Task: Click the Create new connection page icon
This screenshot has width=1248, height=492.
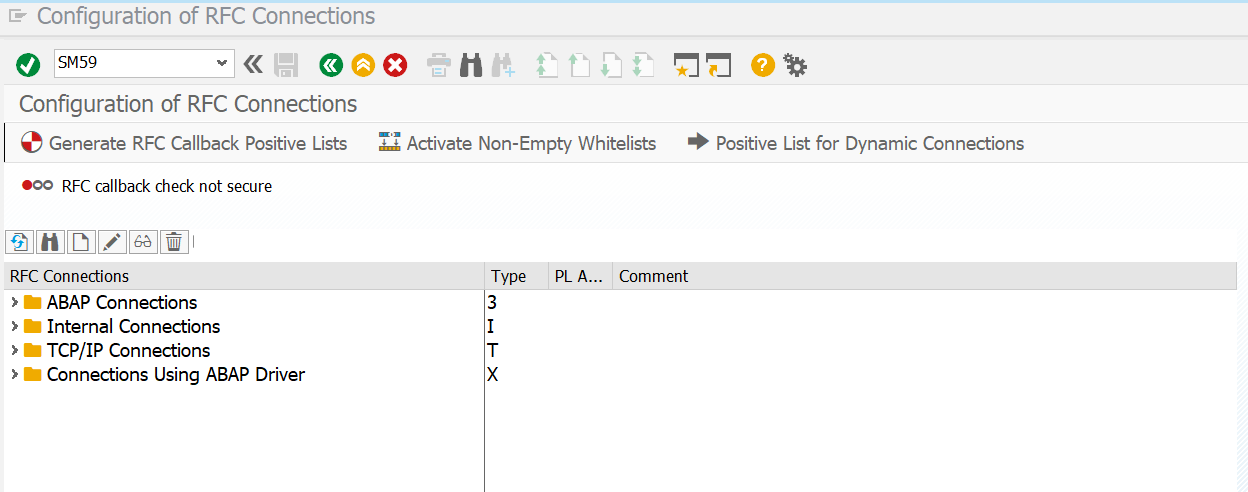Action: (x=81, y=242)
